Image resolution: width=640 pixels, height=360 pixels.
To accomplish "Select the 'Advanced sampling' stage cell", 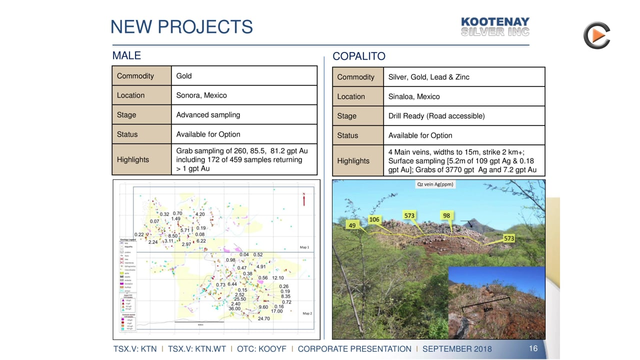I will 244,115.
